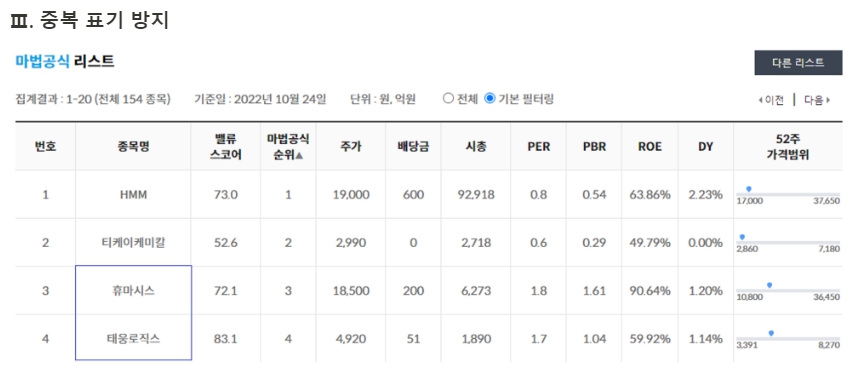Open the 태웅로직스 stock entry
This screenshot has width=851, height=378.
pos(133,338)
